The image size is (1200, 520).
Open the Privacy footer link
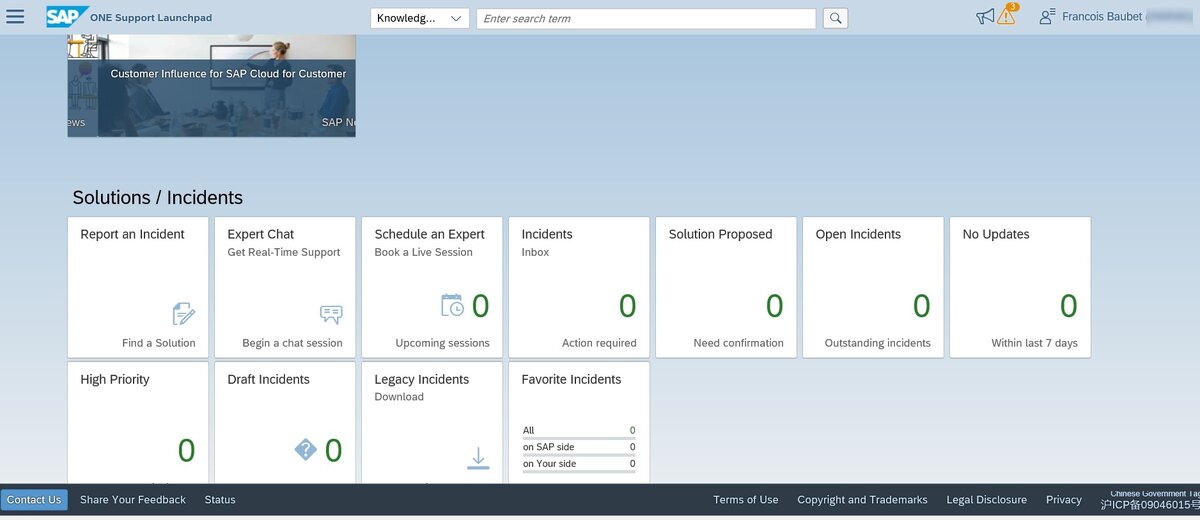click(x=1064, y=500)
